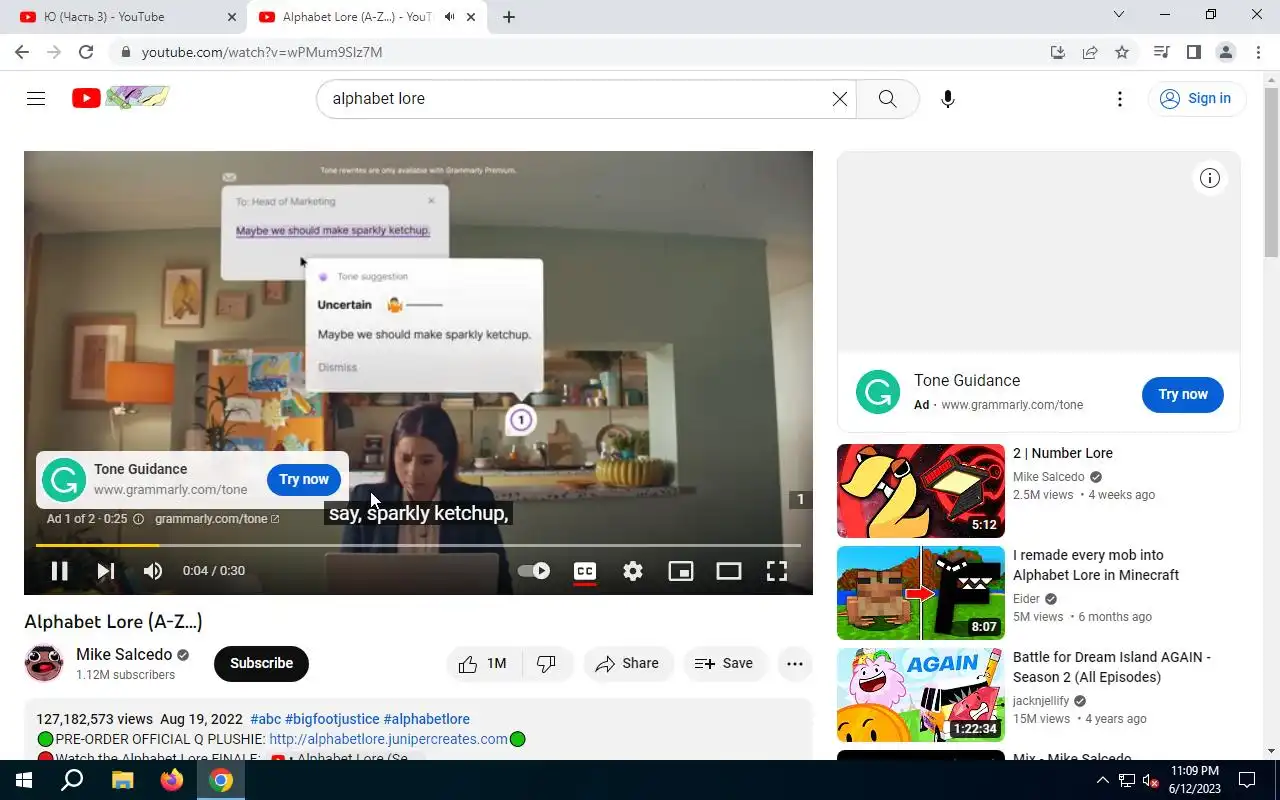Dislike the video

point(546,663)
